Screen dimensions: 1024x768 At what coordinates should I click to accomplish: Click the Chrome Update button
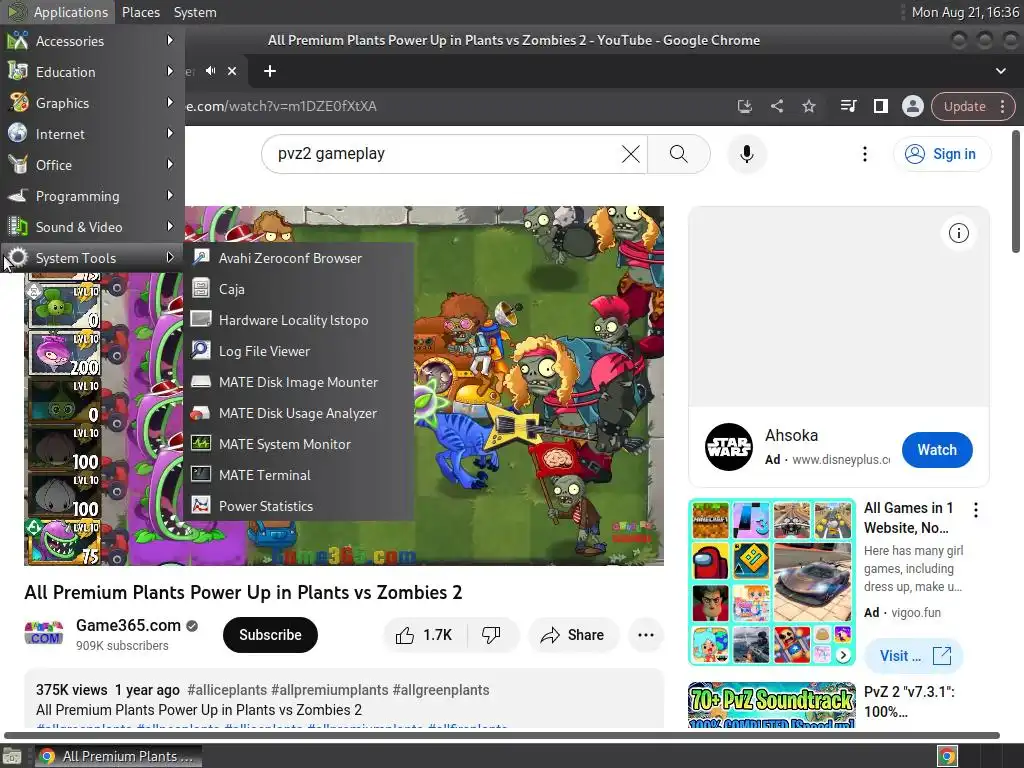pos(973,106)
